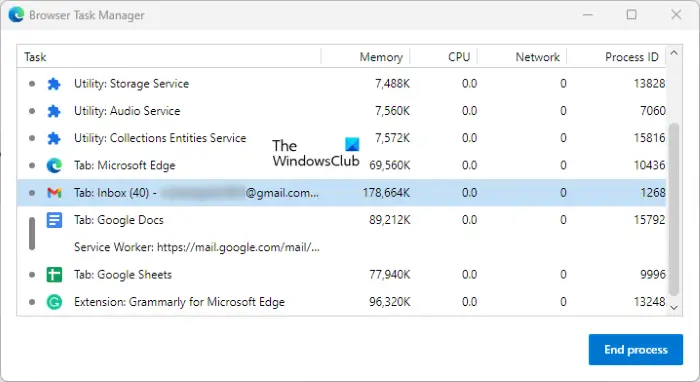Select the Tab: Google Docs row
700x382 pixels.
[x=342, y=220]
